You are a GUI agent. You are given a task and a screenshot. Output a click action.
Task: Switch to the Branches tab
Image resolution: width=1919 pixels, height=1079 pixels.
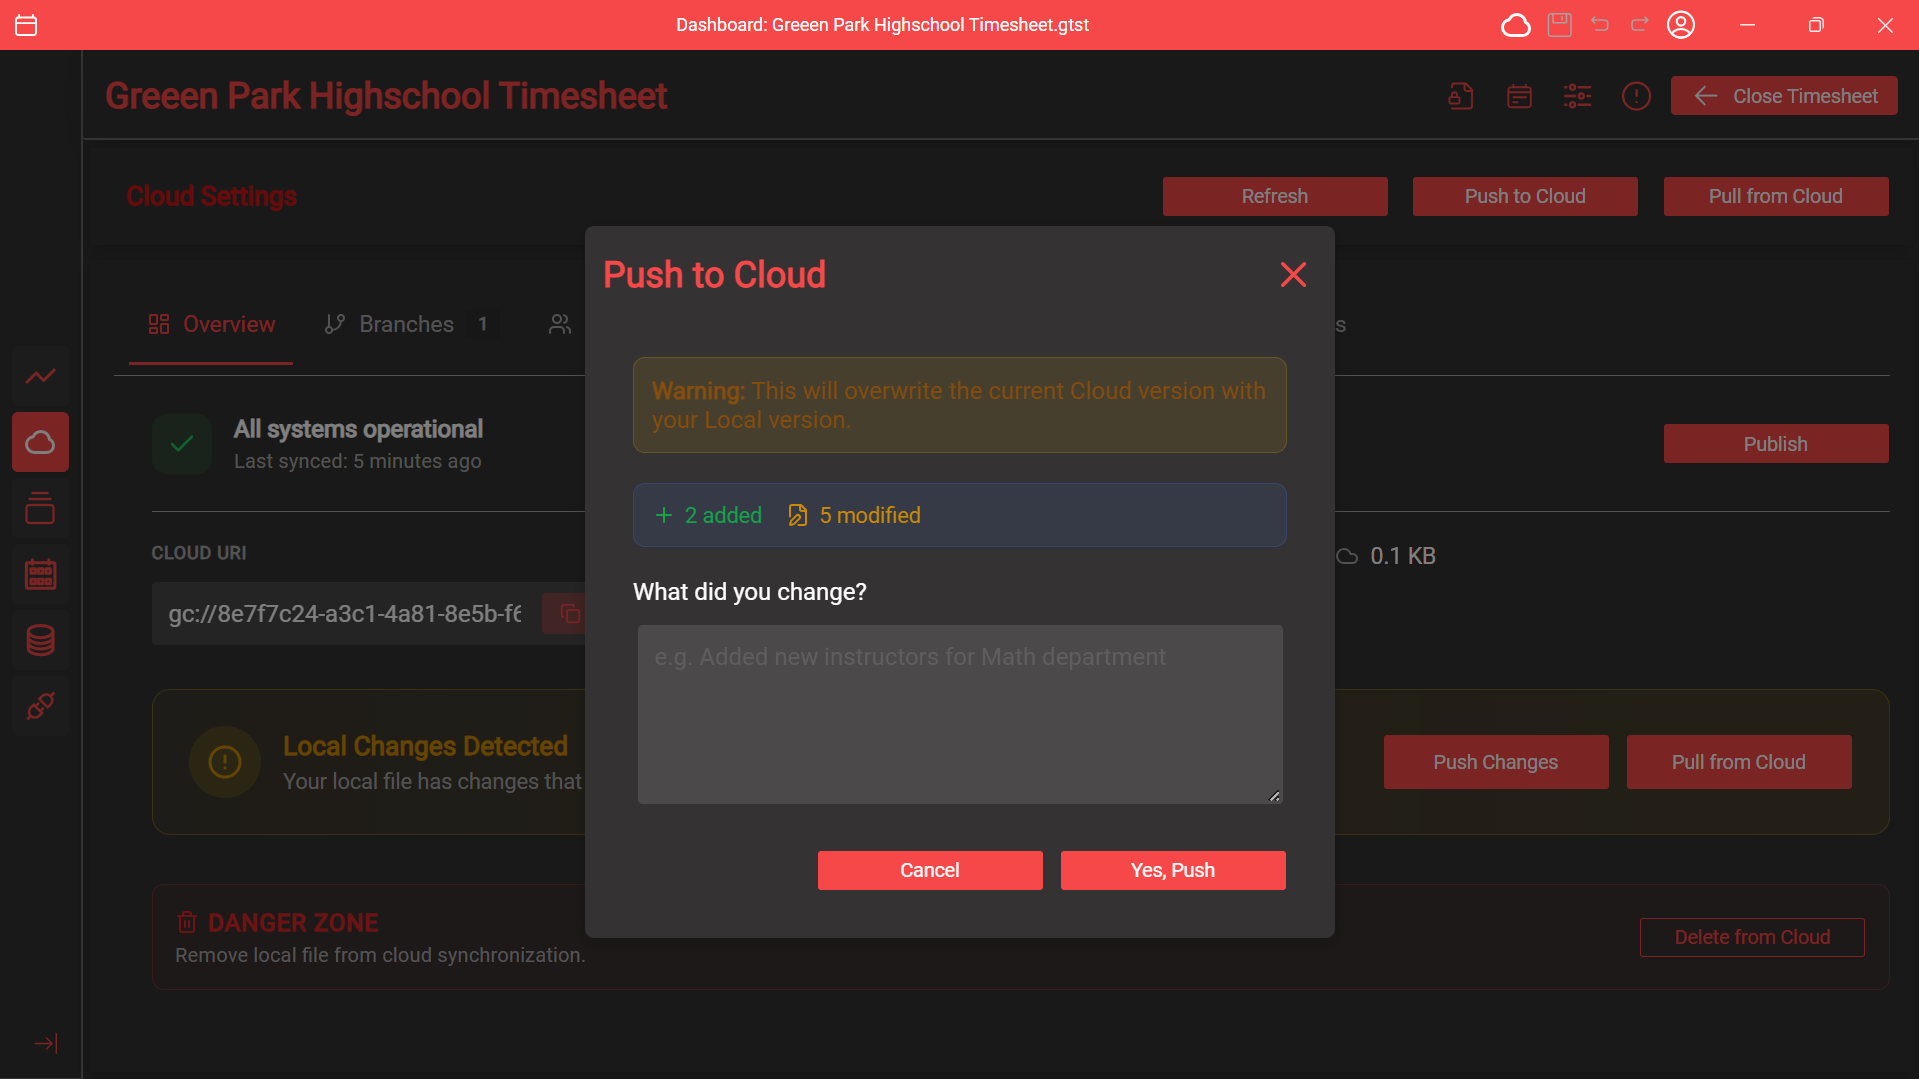406,324
